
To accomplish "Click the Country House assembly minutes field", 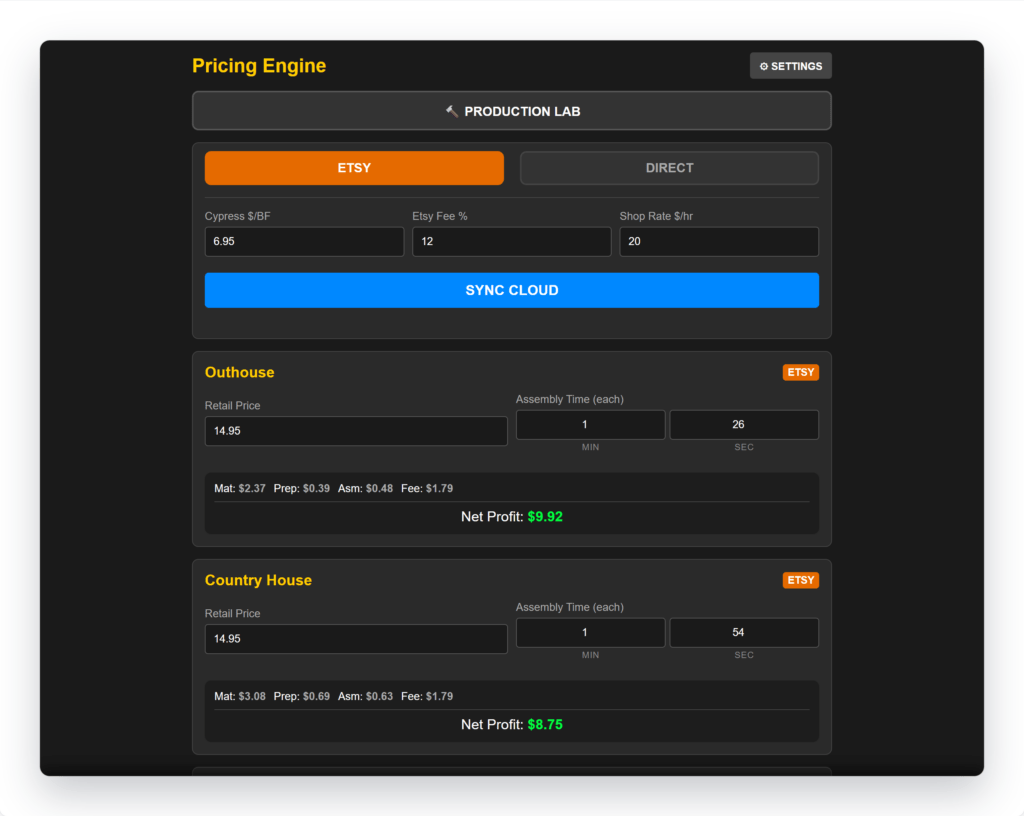I will [x=590, y=632].
